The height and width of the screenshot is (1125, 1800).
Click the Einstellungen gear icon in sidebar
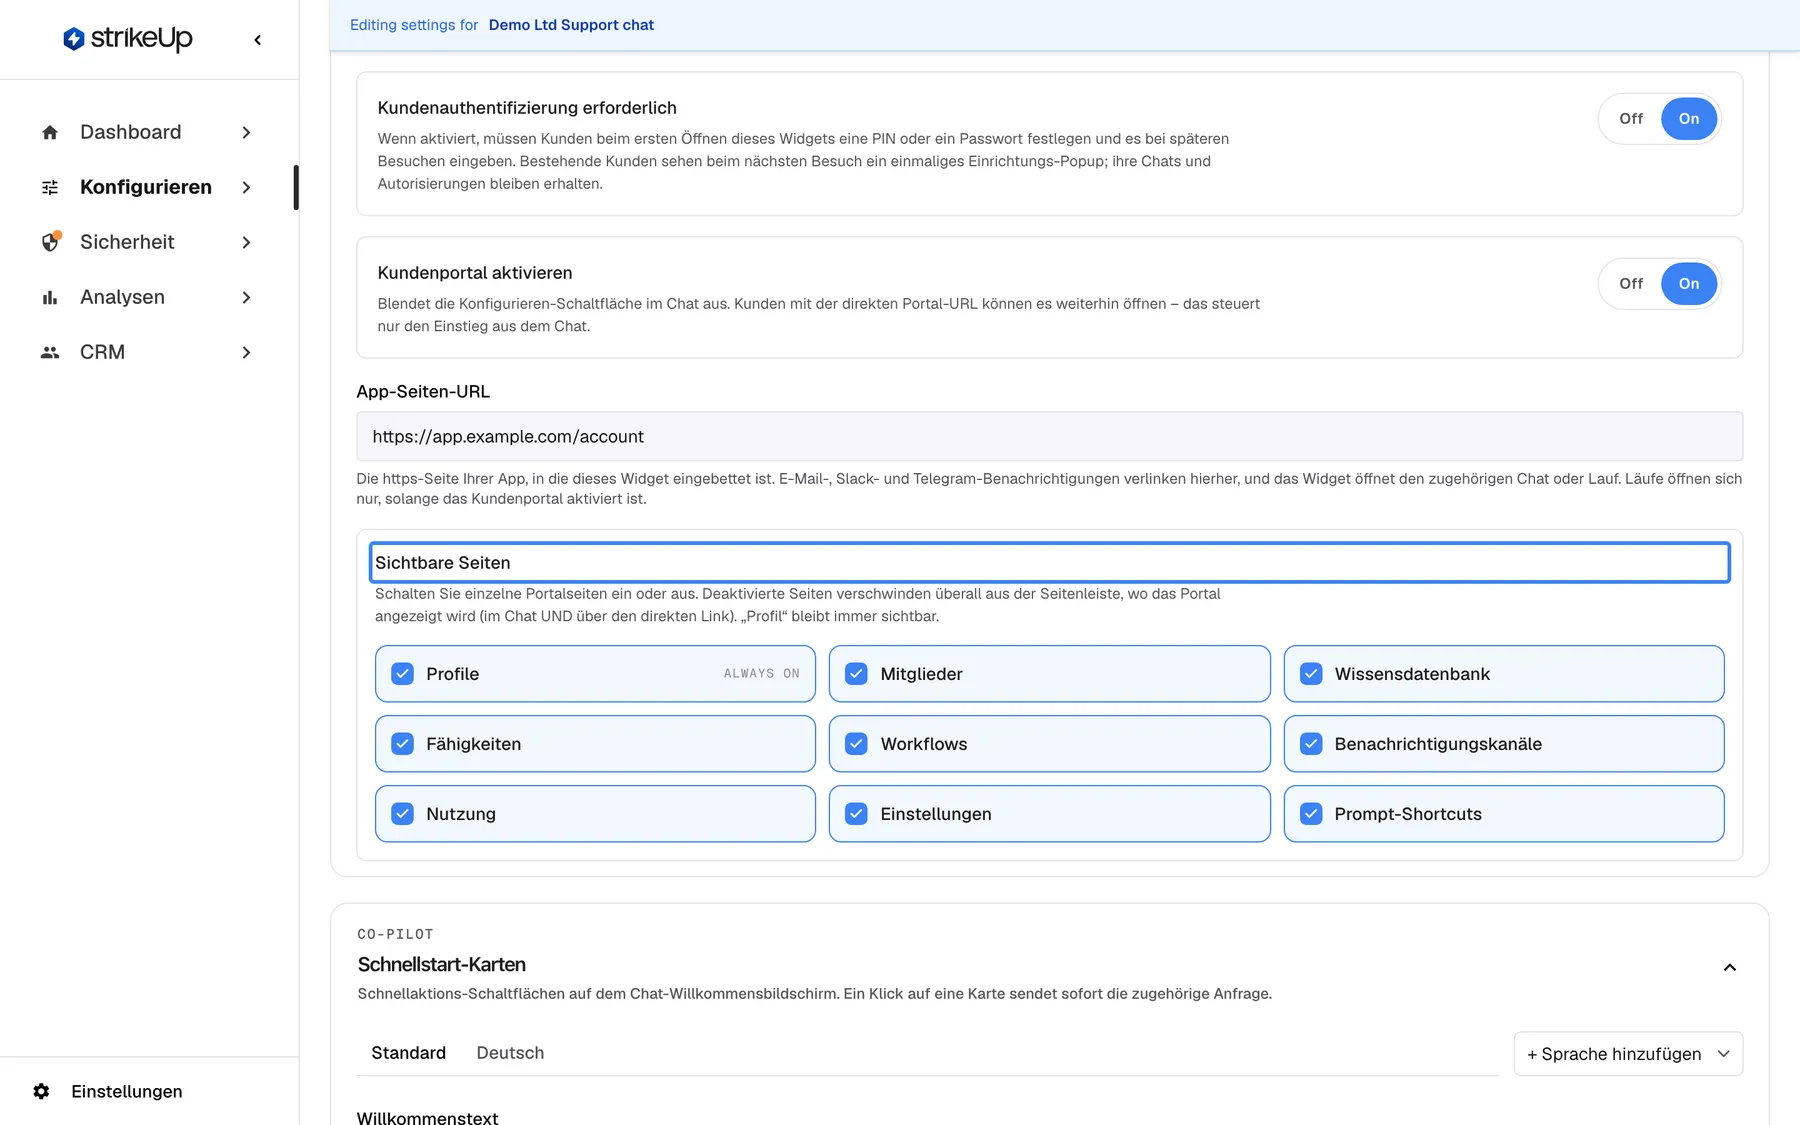pyautogui.click(x=41, y=1091)
